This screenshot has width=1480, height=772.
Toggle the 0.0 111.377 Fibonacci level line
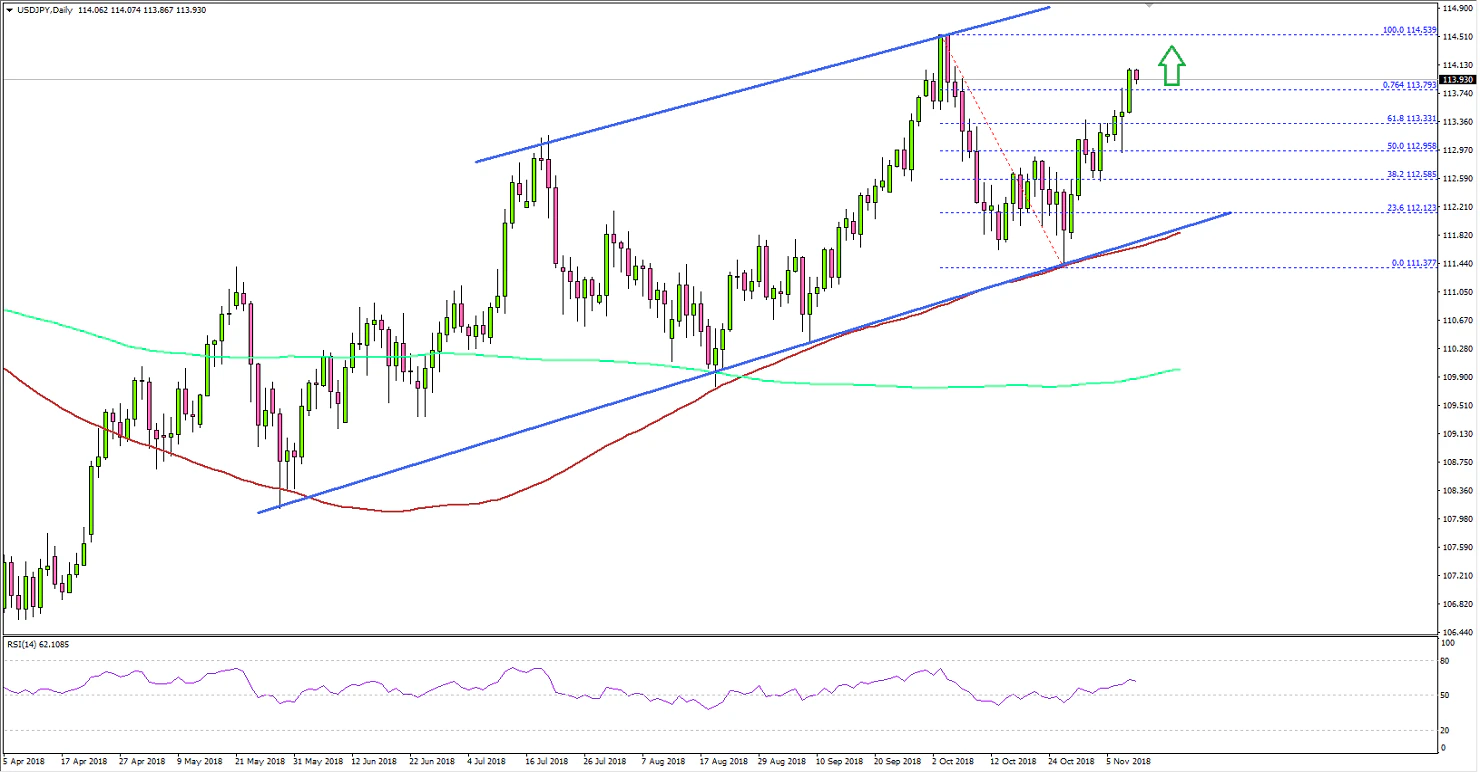click(1200, 266)
